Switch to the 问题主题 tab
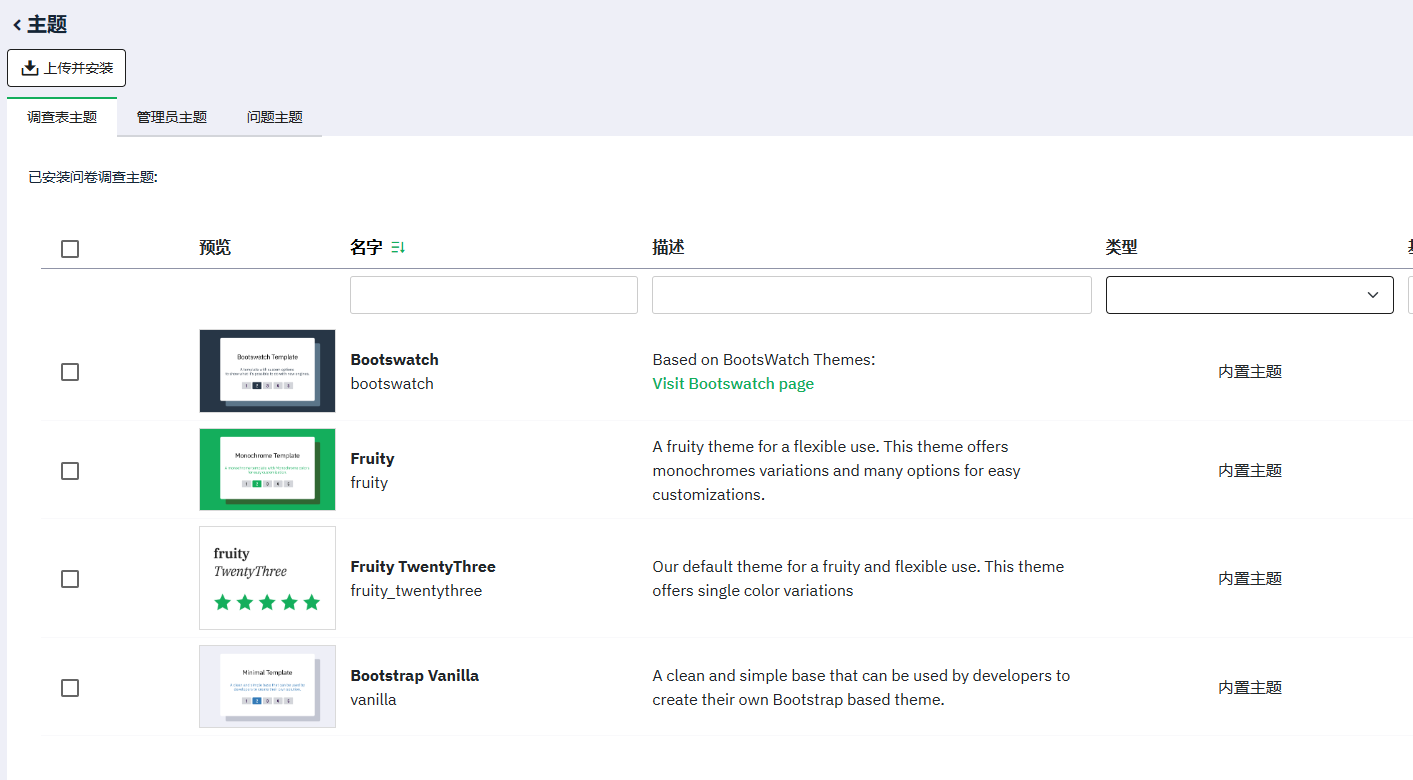Screen dimensions: 1413x780 pos(275,117)
